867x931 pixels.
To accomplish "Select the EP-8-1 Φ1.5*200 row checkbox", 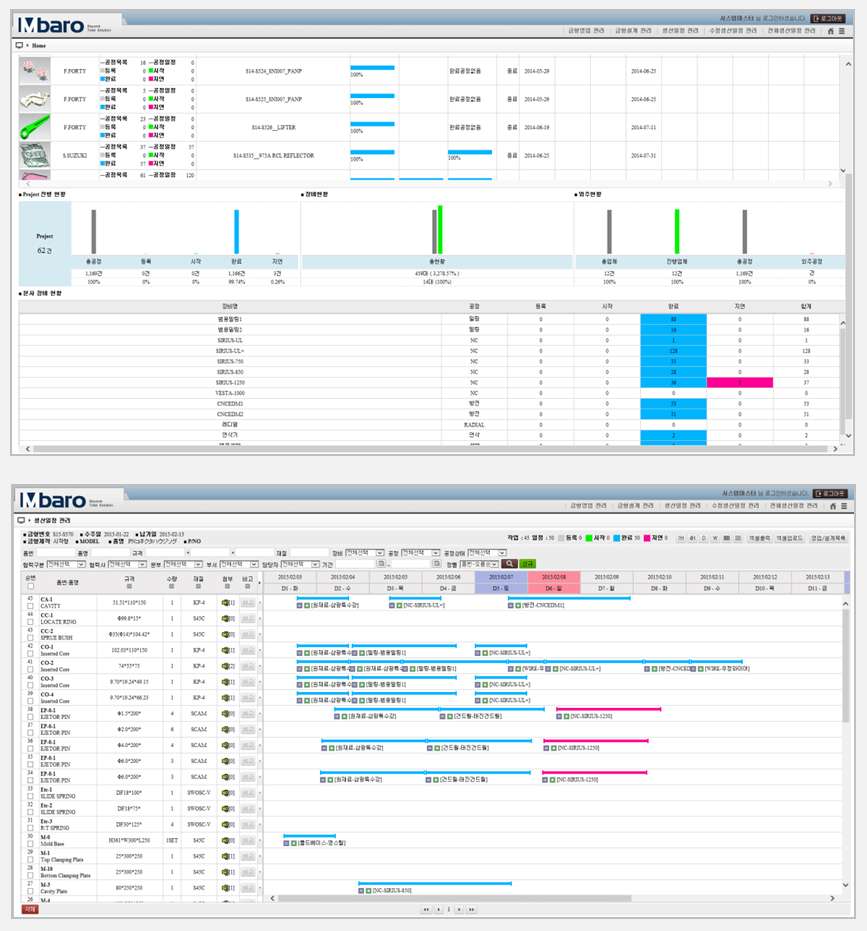I will pos(31,715).
